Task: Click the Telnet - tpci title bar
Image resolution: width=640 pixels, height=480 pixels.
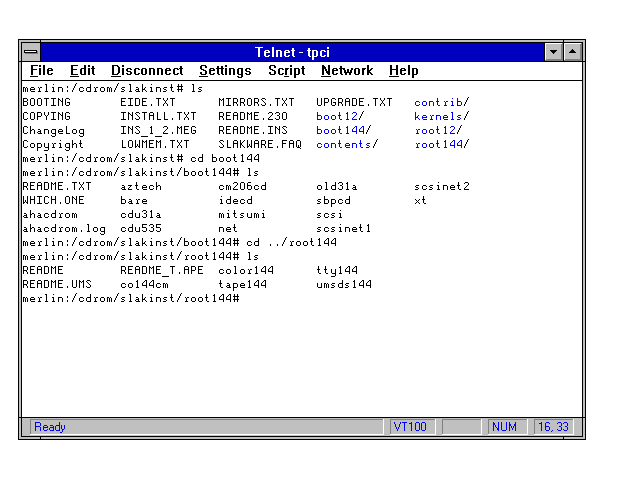Action: (x=292, y=52)
